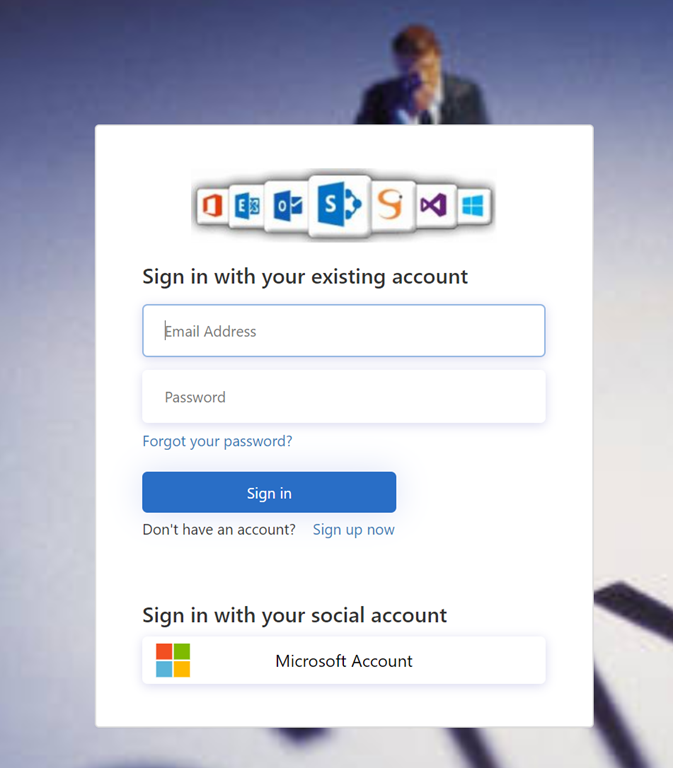Click the blue Windows logo icon

click(473, 205)
